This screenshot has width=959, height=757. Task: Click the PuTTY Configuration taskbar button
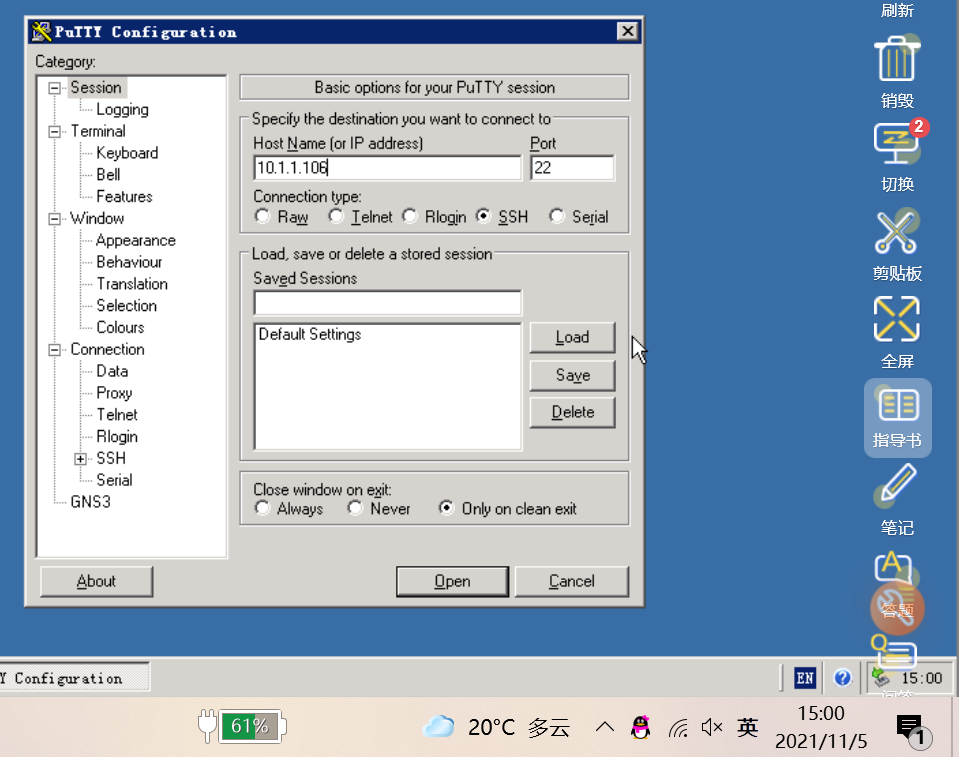pyautogui.click(x=73, y=678)
